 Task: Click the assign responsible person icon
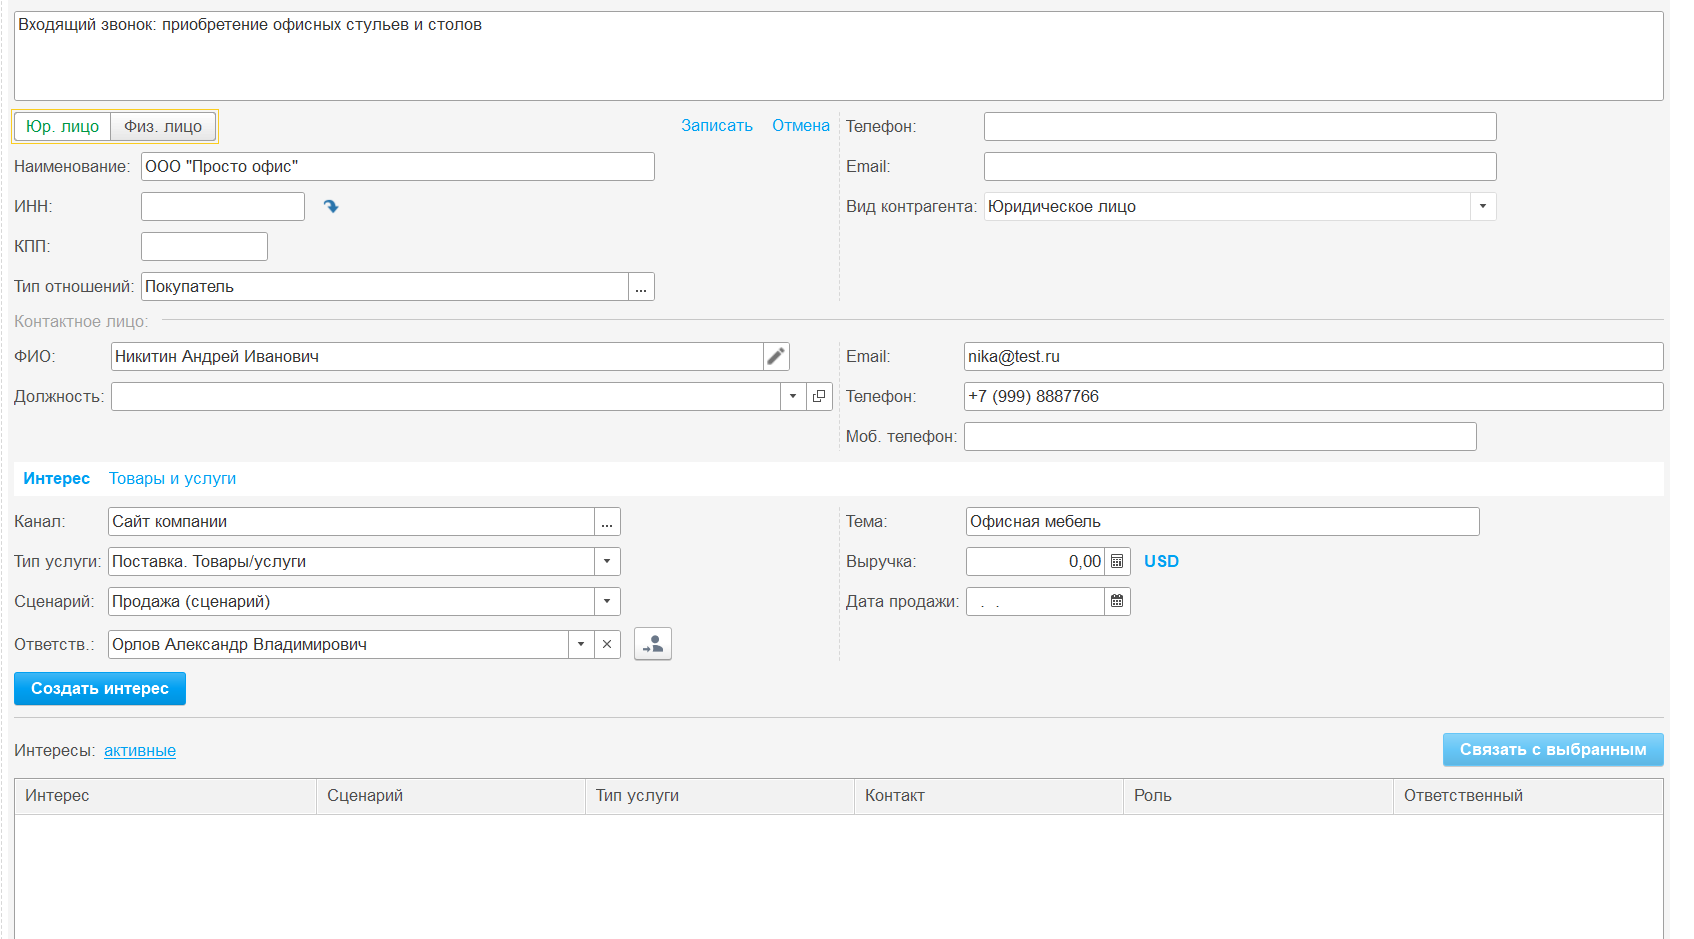653,645
